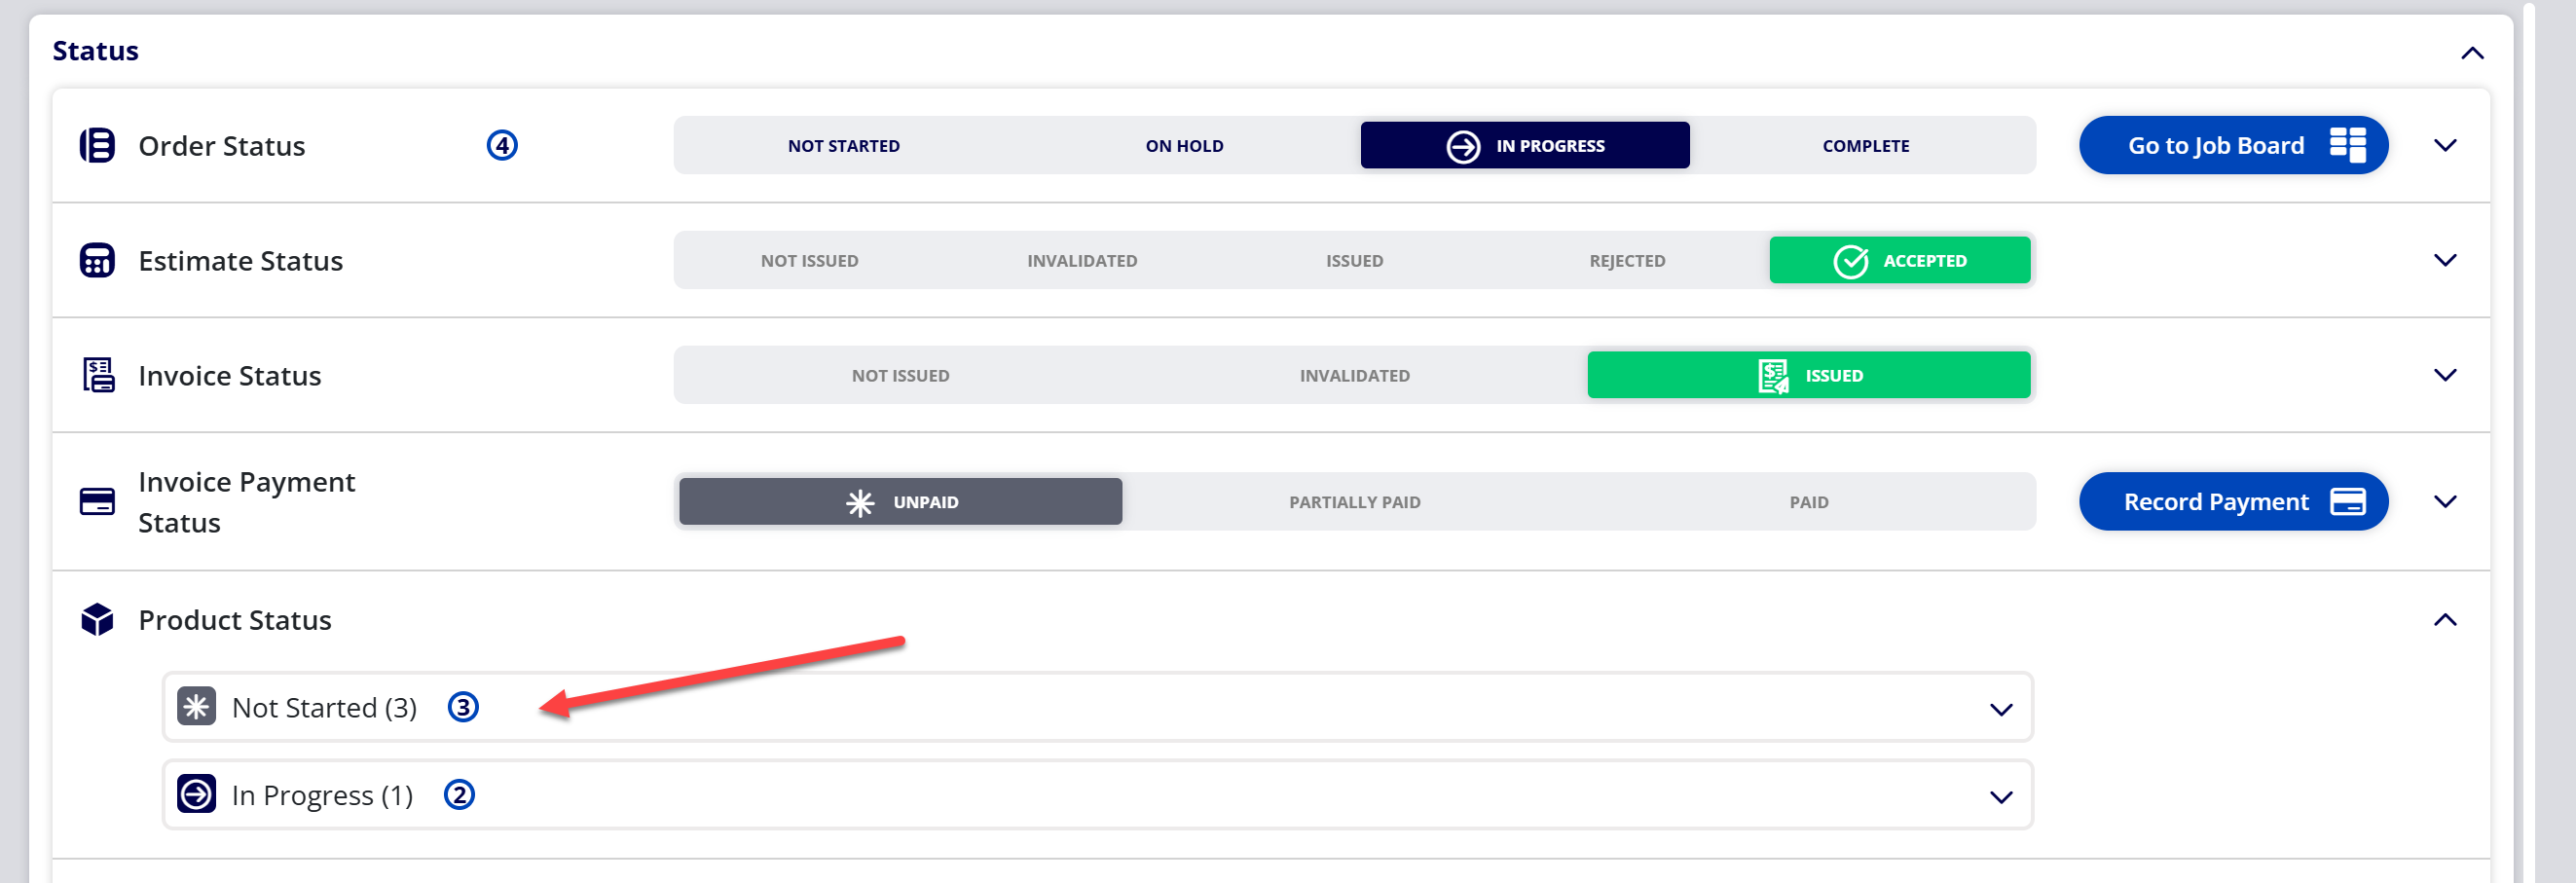2576x883 pixels.
Task: Expand the Estimate Status row
Action: click(2444, 261)
